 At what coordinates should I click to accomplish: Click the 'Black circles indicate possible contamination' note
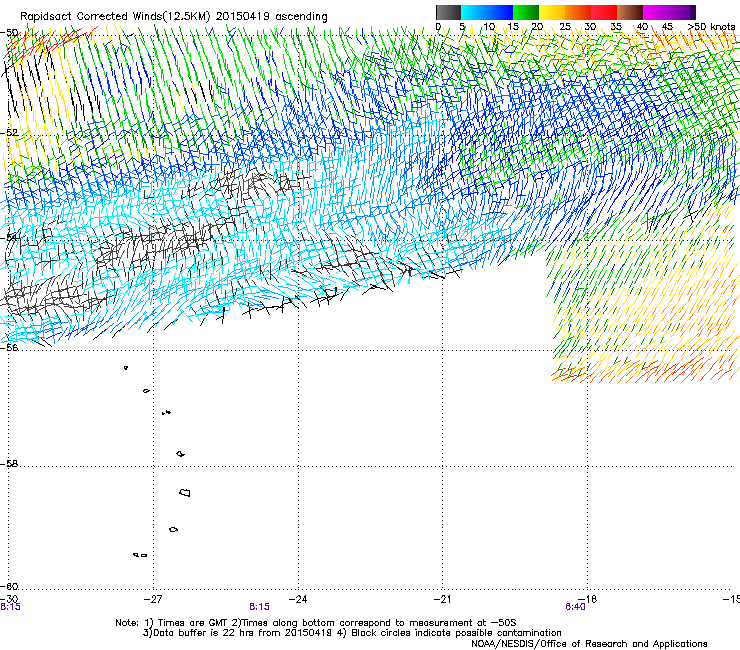coord(456,633)
